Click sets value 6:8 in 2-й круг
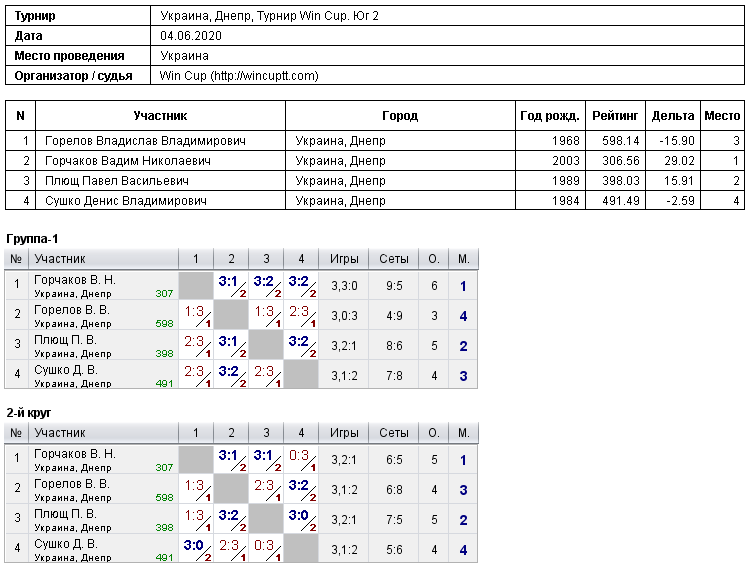 click(394, 490)
